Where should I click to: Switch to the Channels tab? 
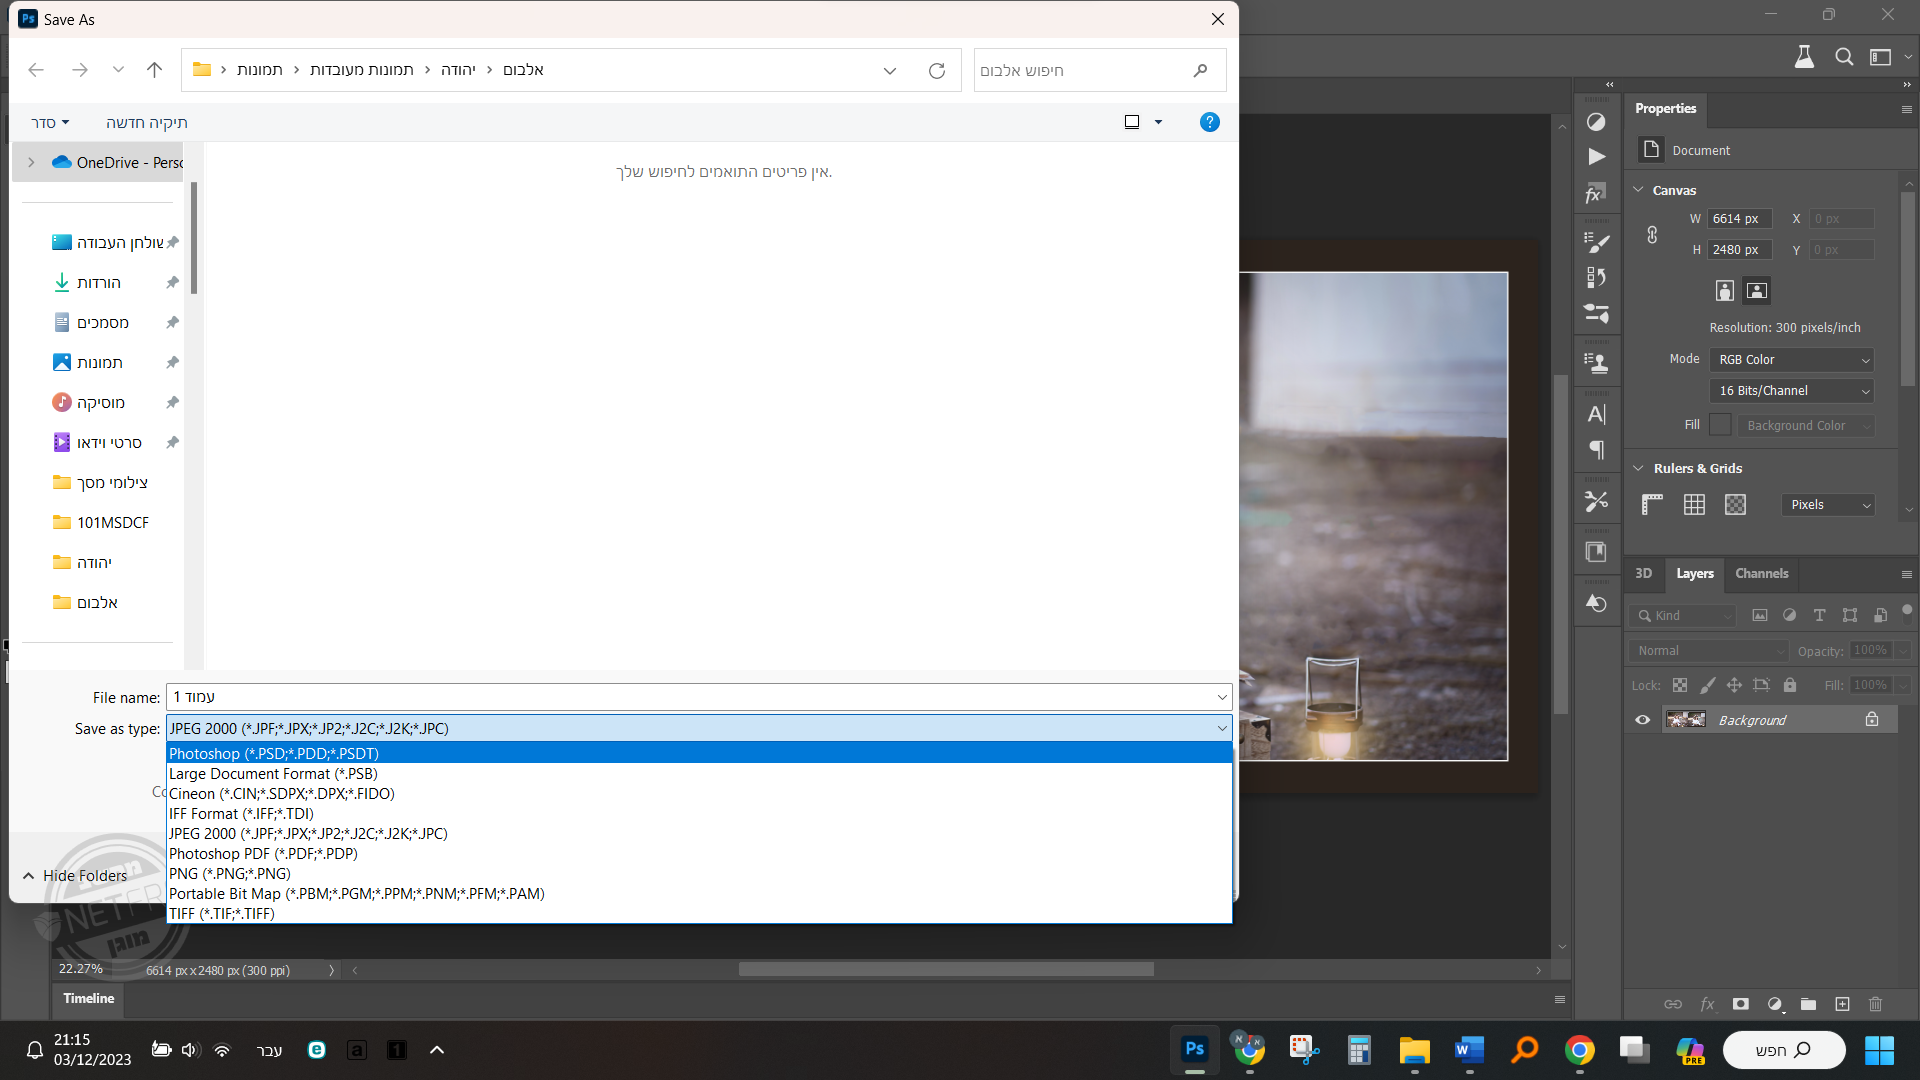point(1761,574)
